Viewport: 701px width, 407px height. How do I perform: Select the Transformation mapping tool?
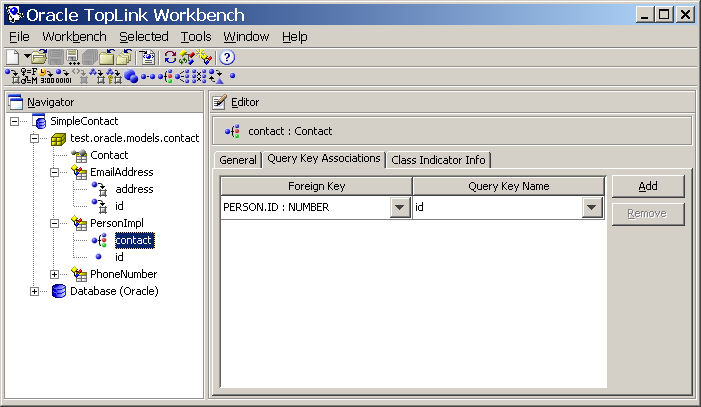point(216,76)
